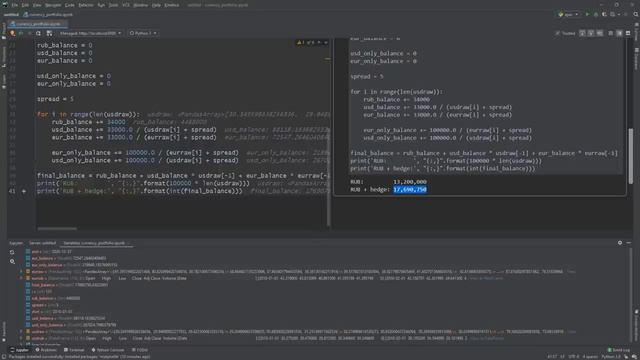Click the refresh variables icon
Viewport: 640px width, 360px height.
click(x=12, y=252)
